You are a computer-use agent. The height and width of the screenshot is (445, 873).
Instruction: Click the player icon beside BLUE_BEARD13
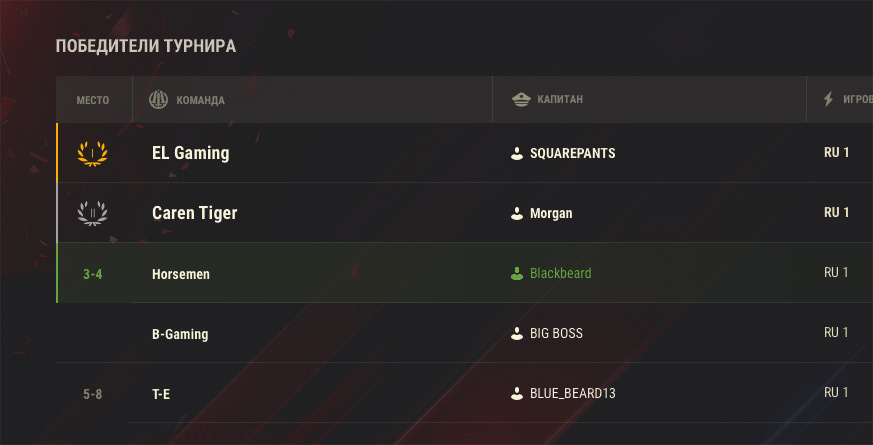[x=517, y=394]
